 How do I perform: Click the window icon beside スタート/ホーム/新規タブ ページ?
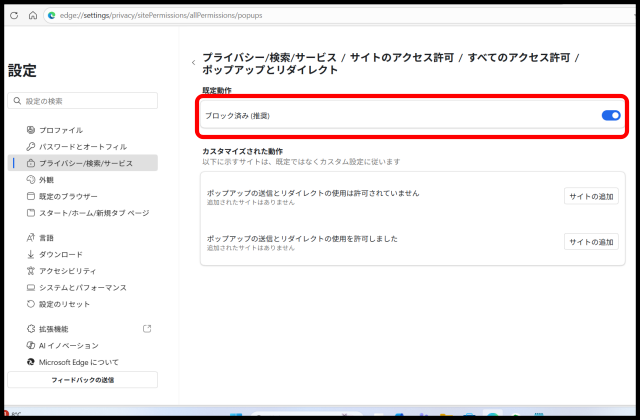(31, 213)
